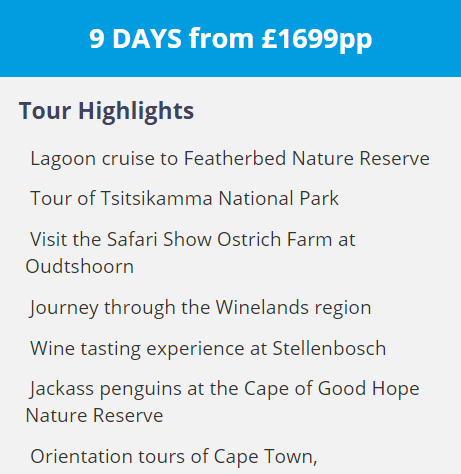This screenshot has height=474, width=461.
Task: Select Jackass penguins at Cape of Good Hope
Action: [224, 389]
